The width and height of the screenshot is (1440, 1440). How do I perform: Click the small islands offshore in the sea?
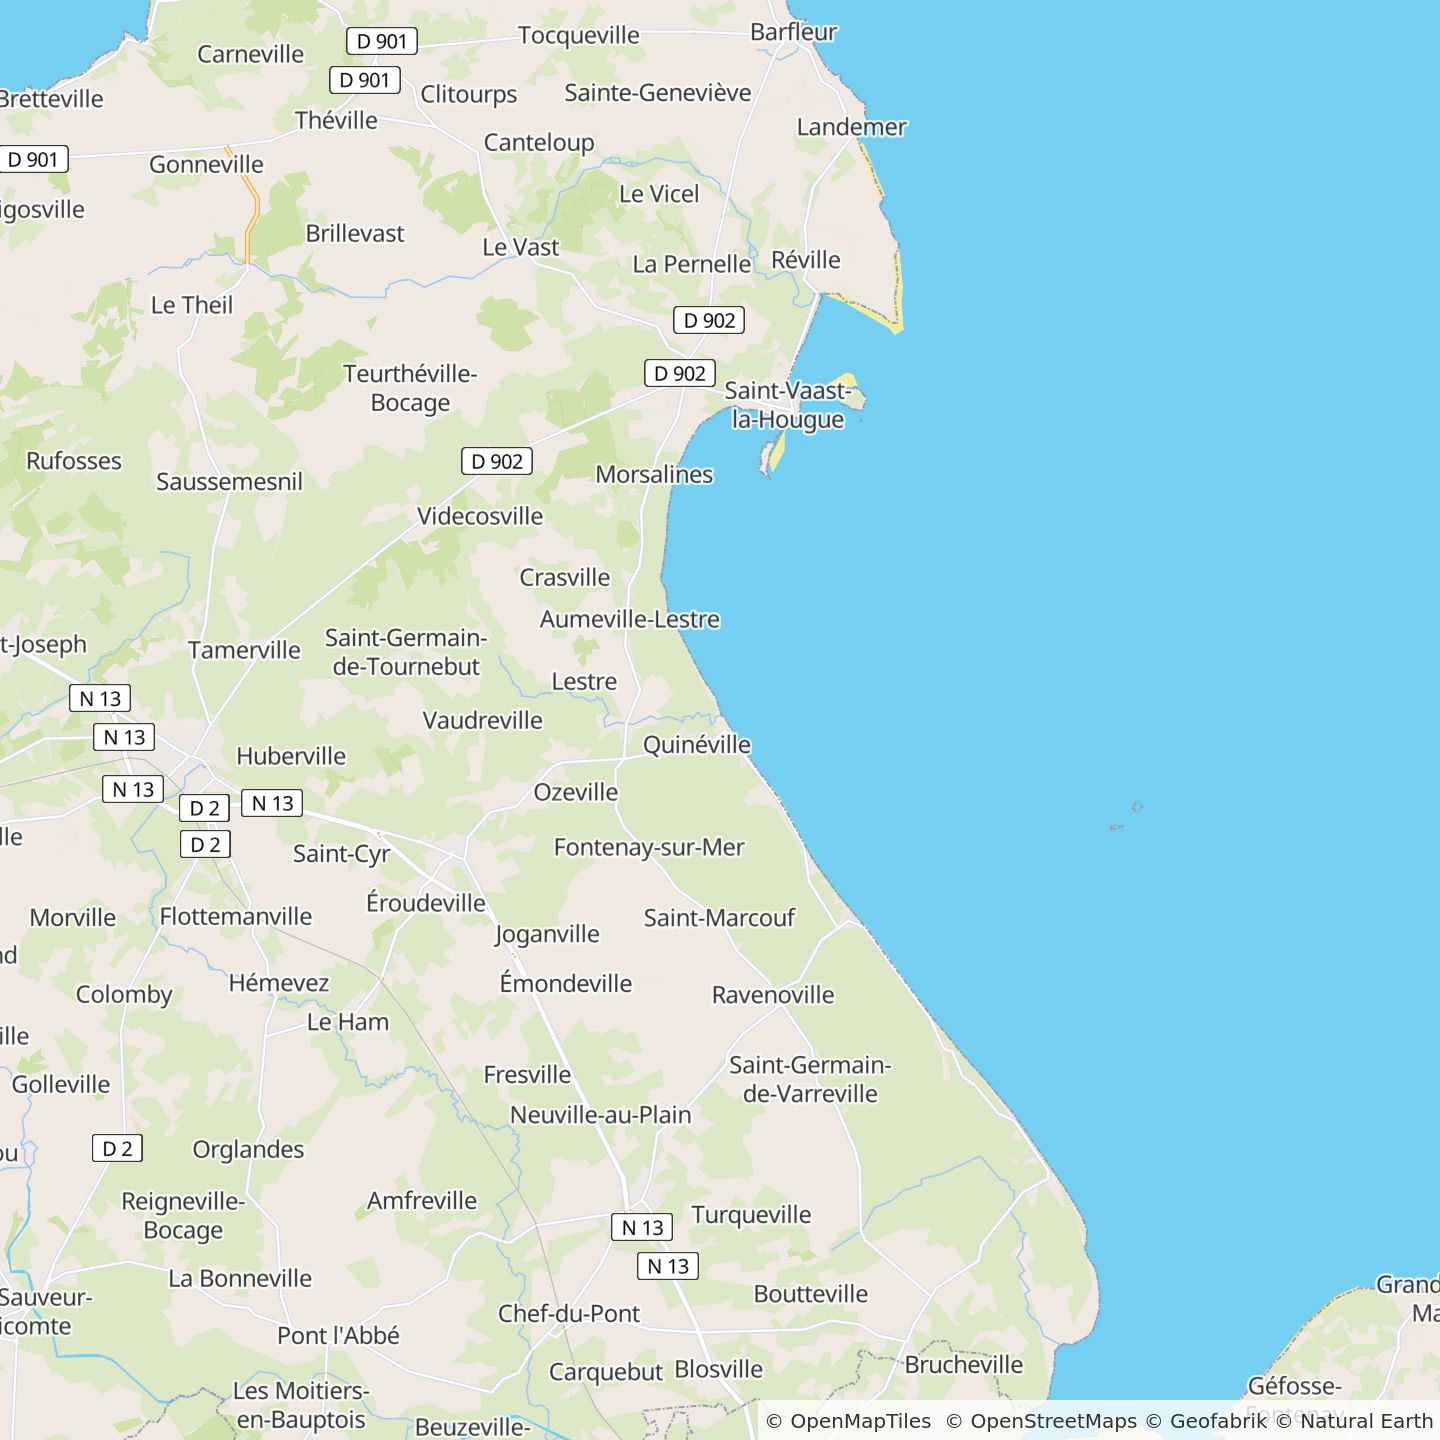[x=1127, y=816]
